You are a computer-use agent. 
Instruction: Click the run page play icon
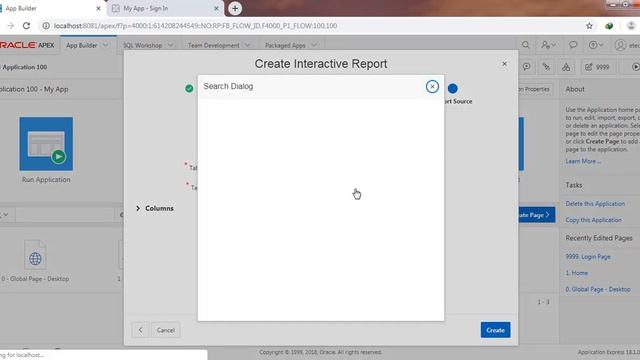635,67
